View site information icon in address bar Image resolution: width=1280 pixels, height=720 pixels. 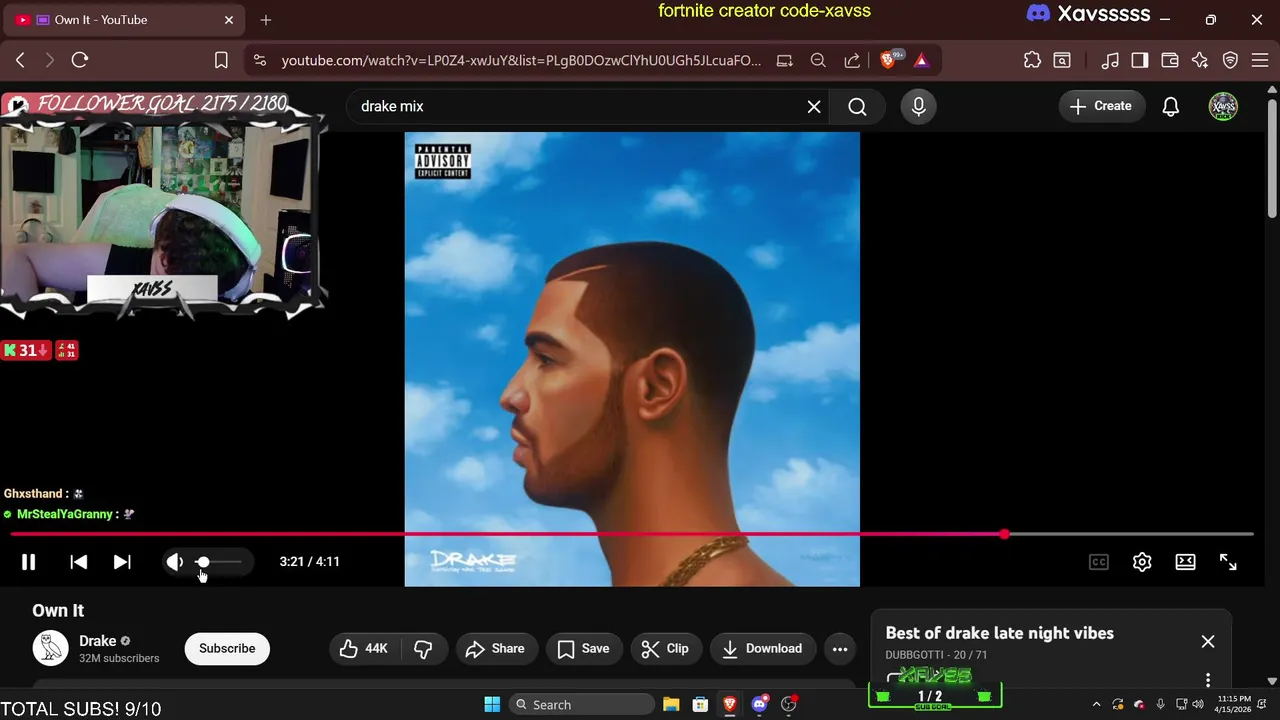pyautogui.click(x=260, y=60)
